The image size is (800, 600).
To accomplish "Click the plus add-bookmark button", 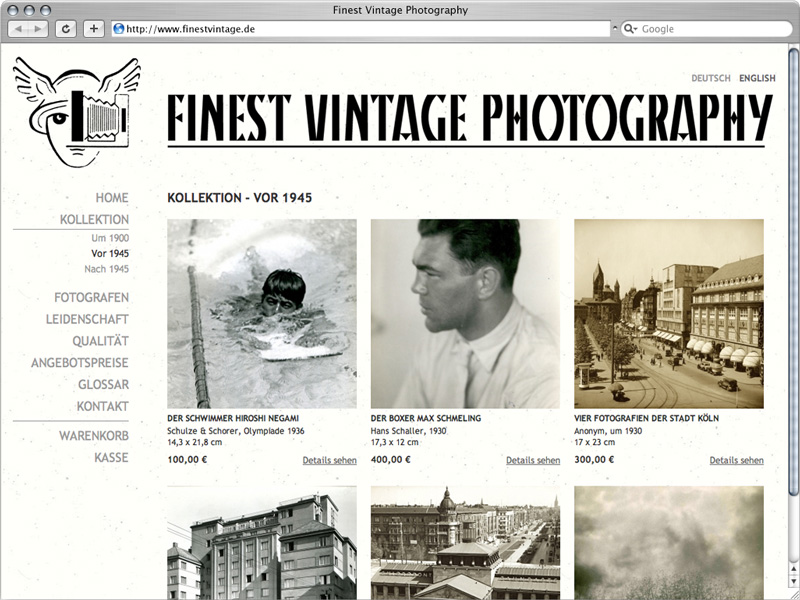I will click(93, 29).
